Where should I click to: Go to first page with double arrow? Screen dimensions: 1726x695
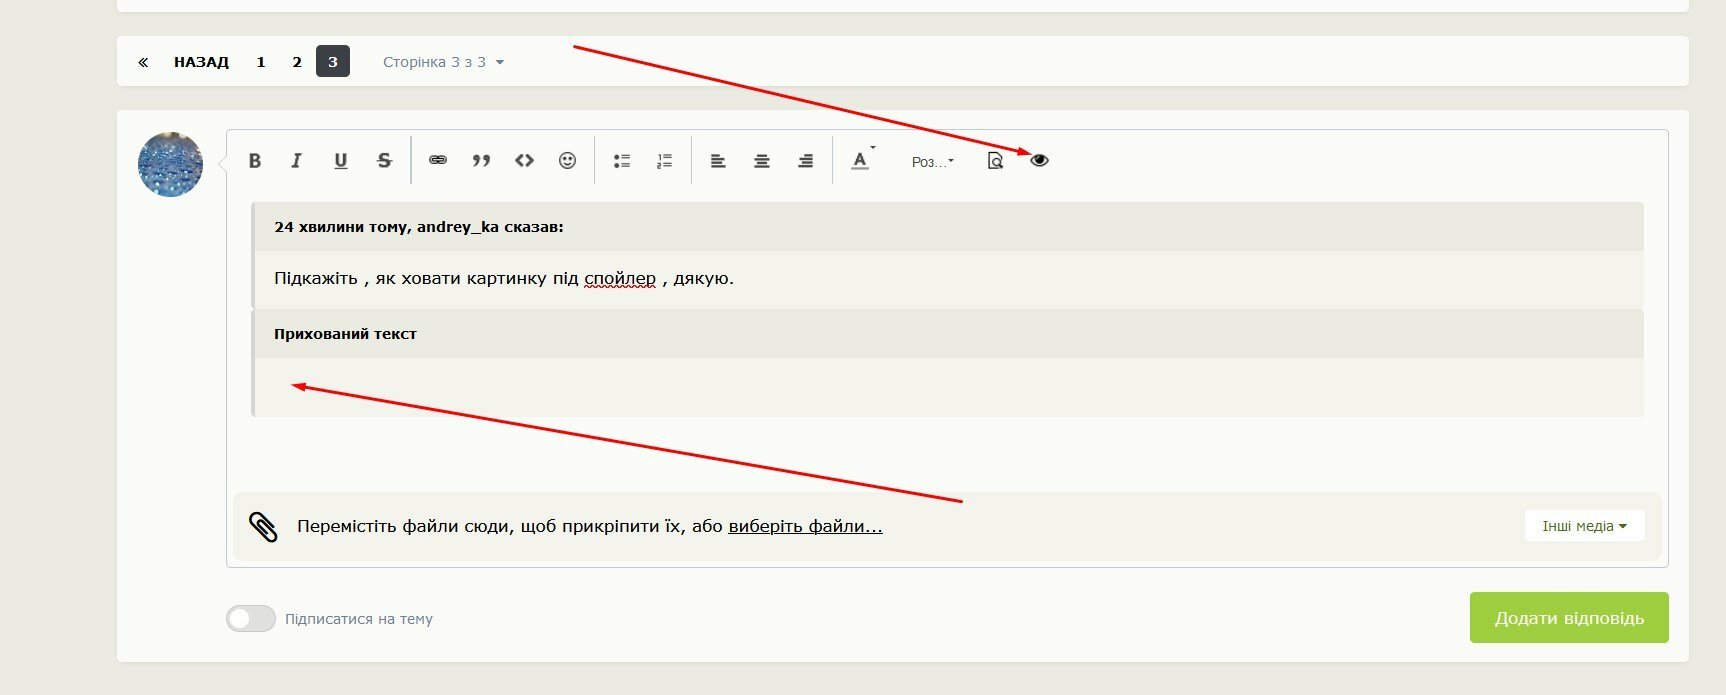point(143,62)
